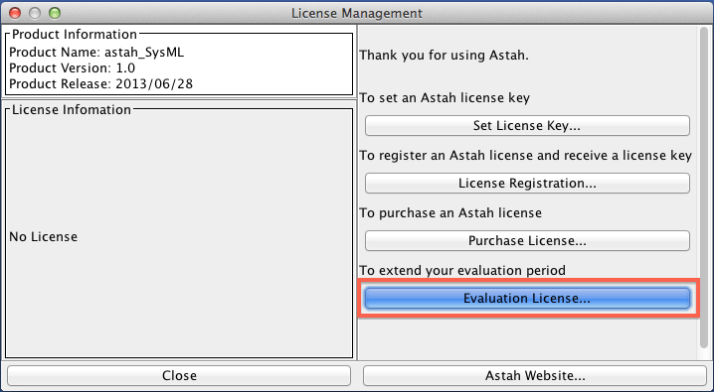Click 'To extend your evaluation period' label
Image resolution: width=714 pixels, height=392 pixels.
click(463, 270)
